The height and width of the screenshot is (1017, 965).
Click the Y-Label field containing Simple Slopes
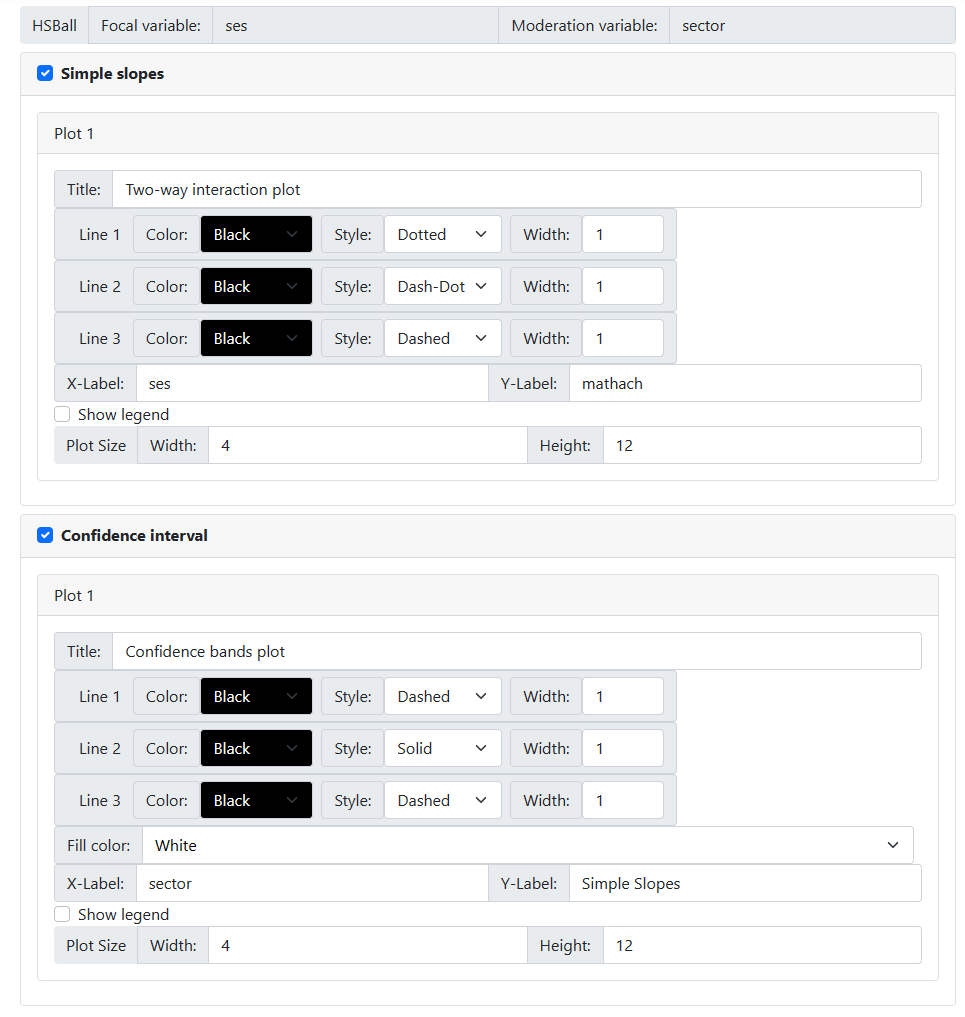click(x=744, y=884)
